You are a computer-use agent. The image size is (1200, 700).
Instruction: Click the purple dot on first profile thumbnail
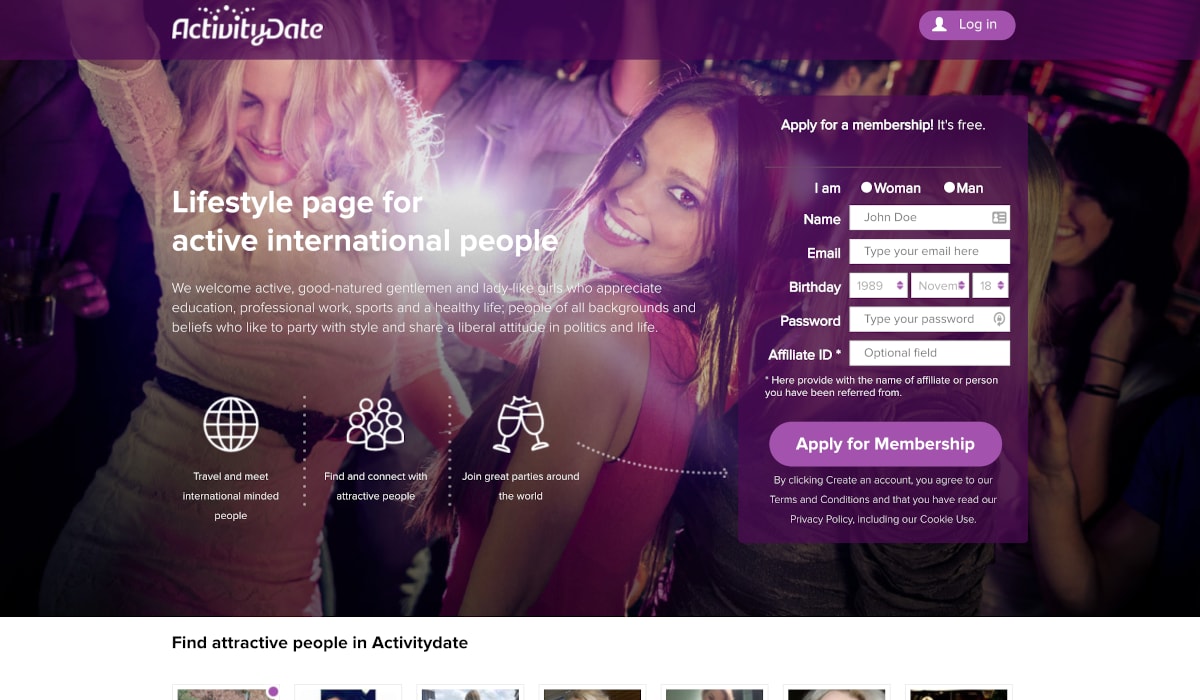coord(273,691)
